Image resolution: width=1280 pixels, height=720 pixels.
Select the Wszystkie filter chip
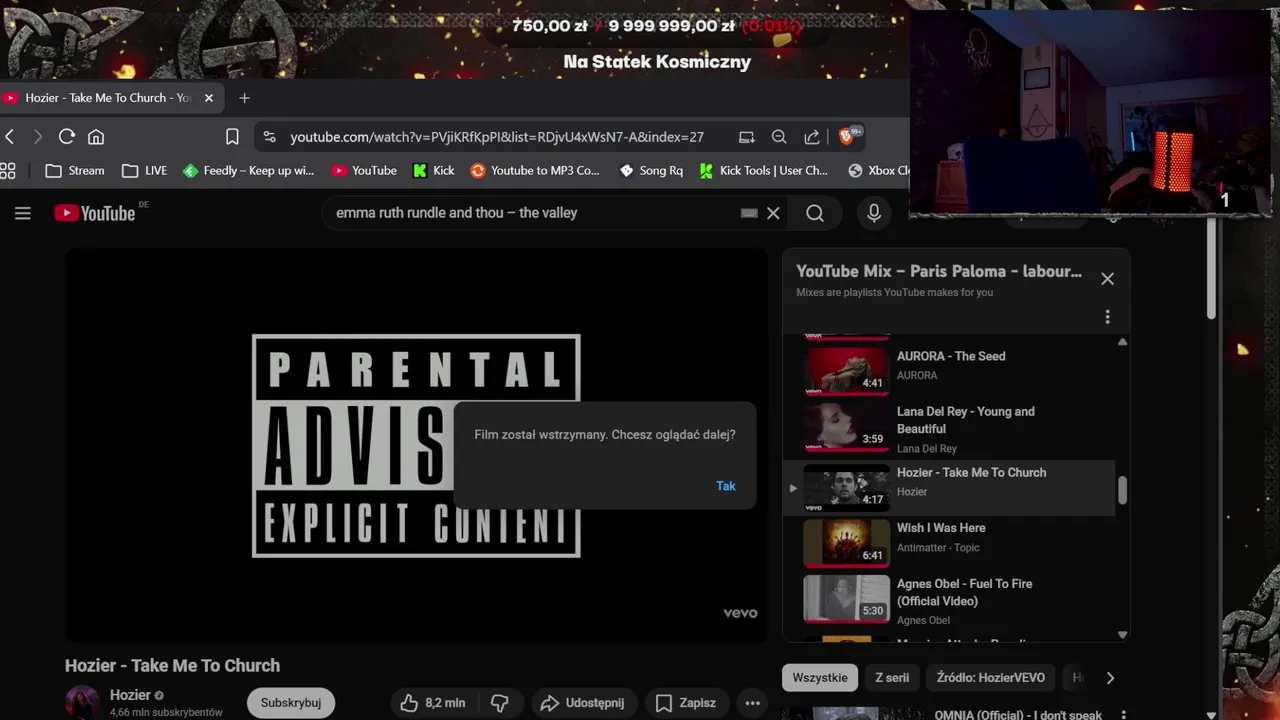point(820,678)
